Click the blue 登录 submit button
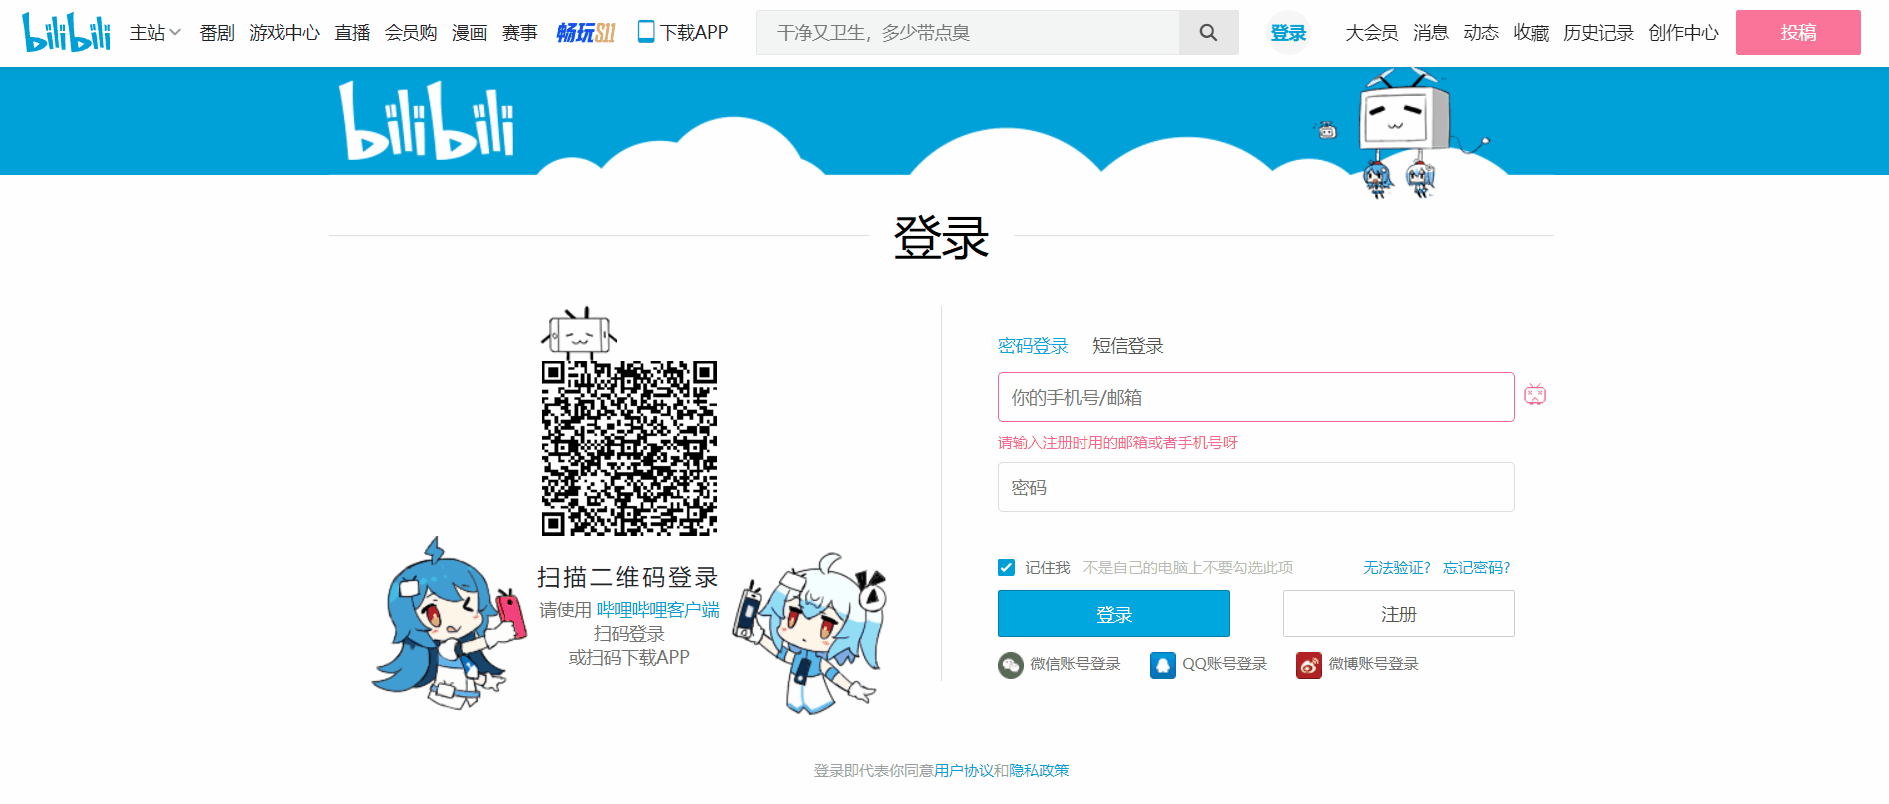The image size is (1889, 804). click(x=1114, y=614)
